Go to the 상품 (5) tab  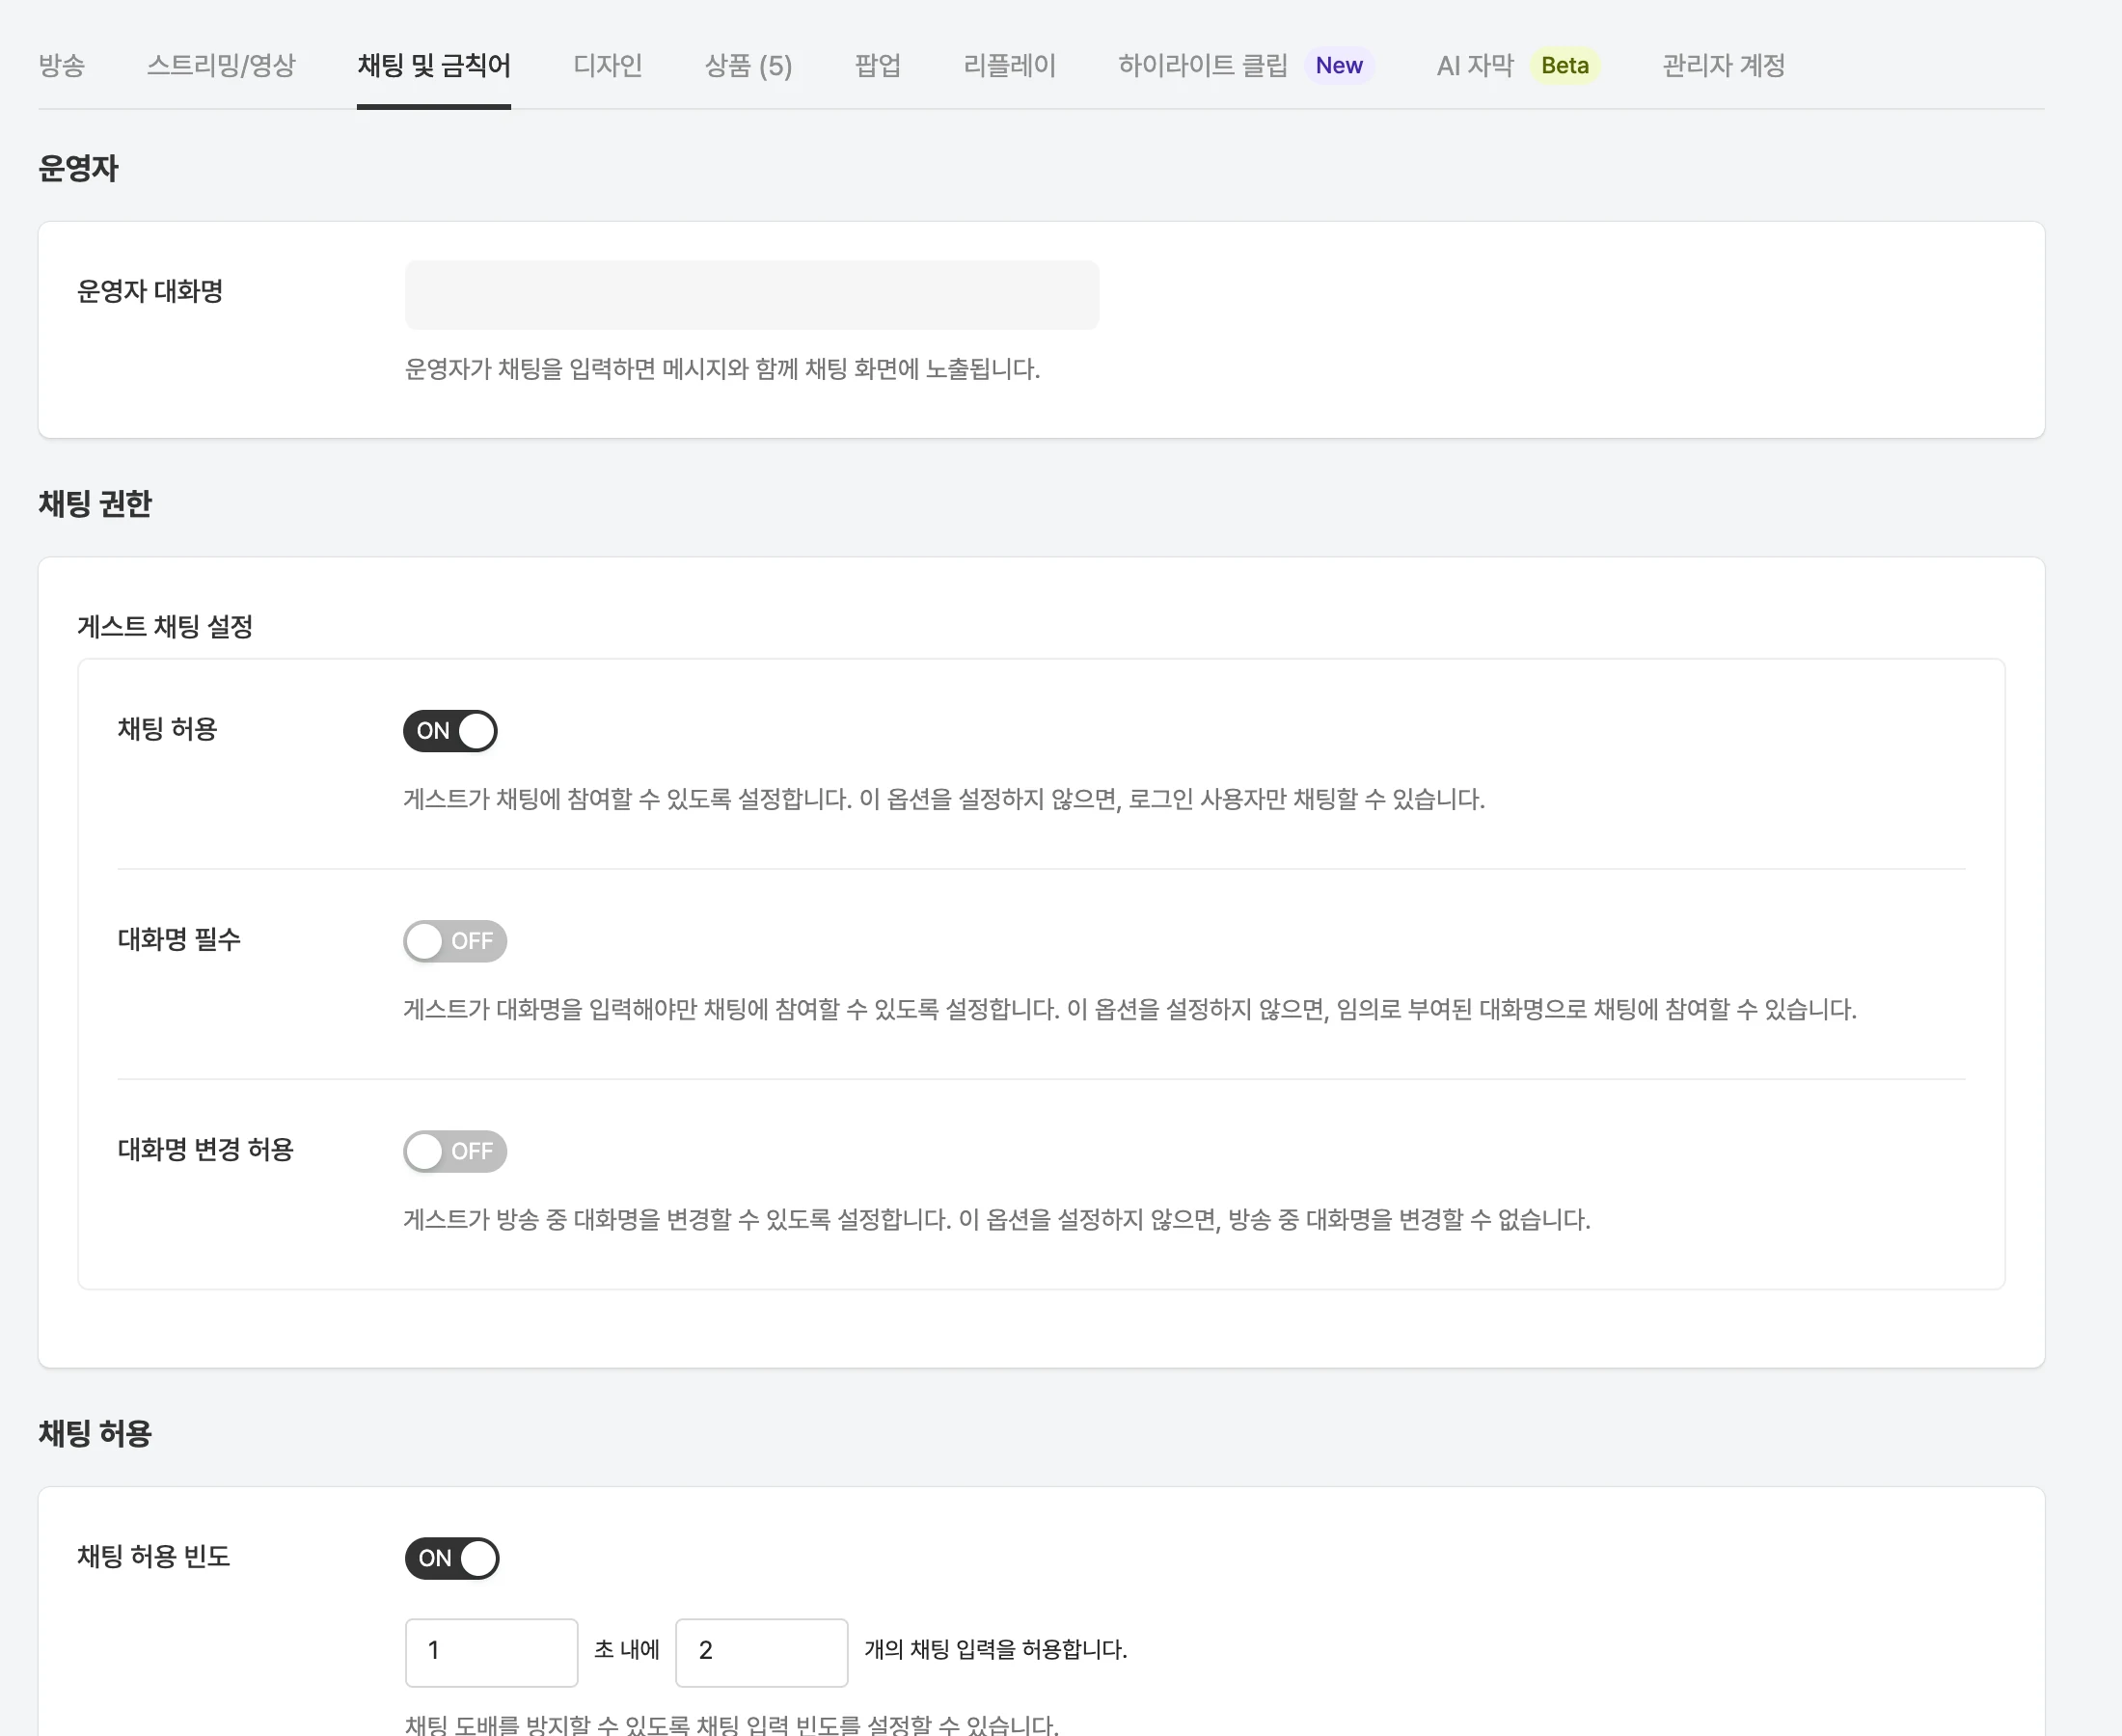748,66
